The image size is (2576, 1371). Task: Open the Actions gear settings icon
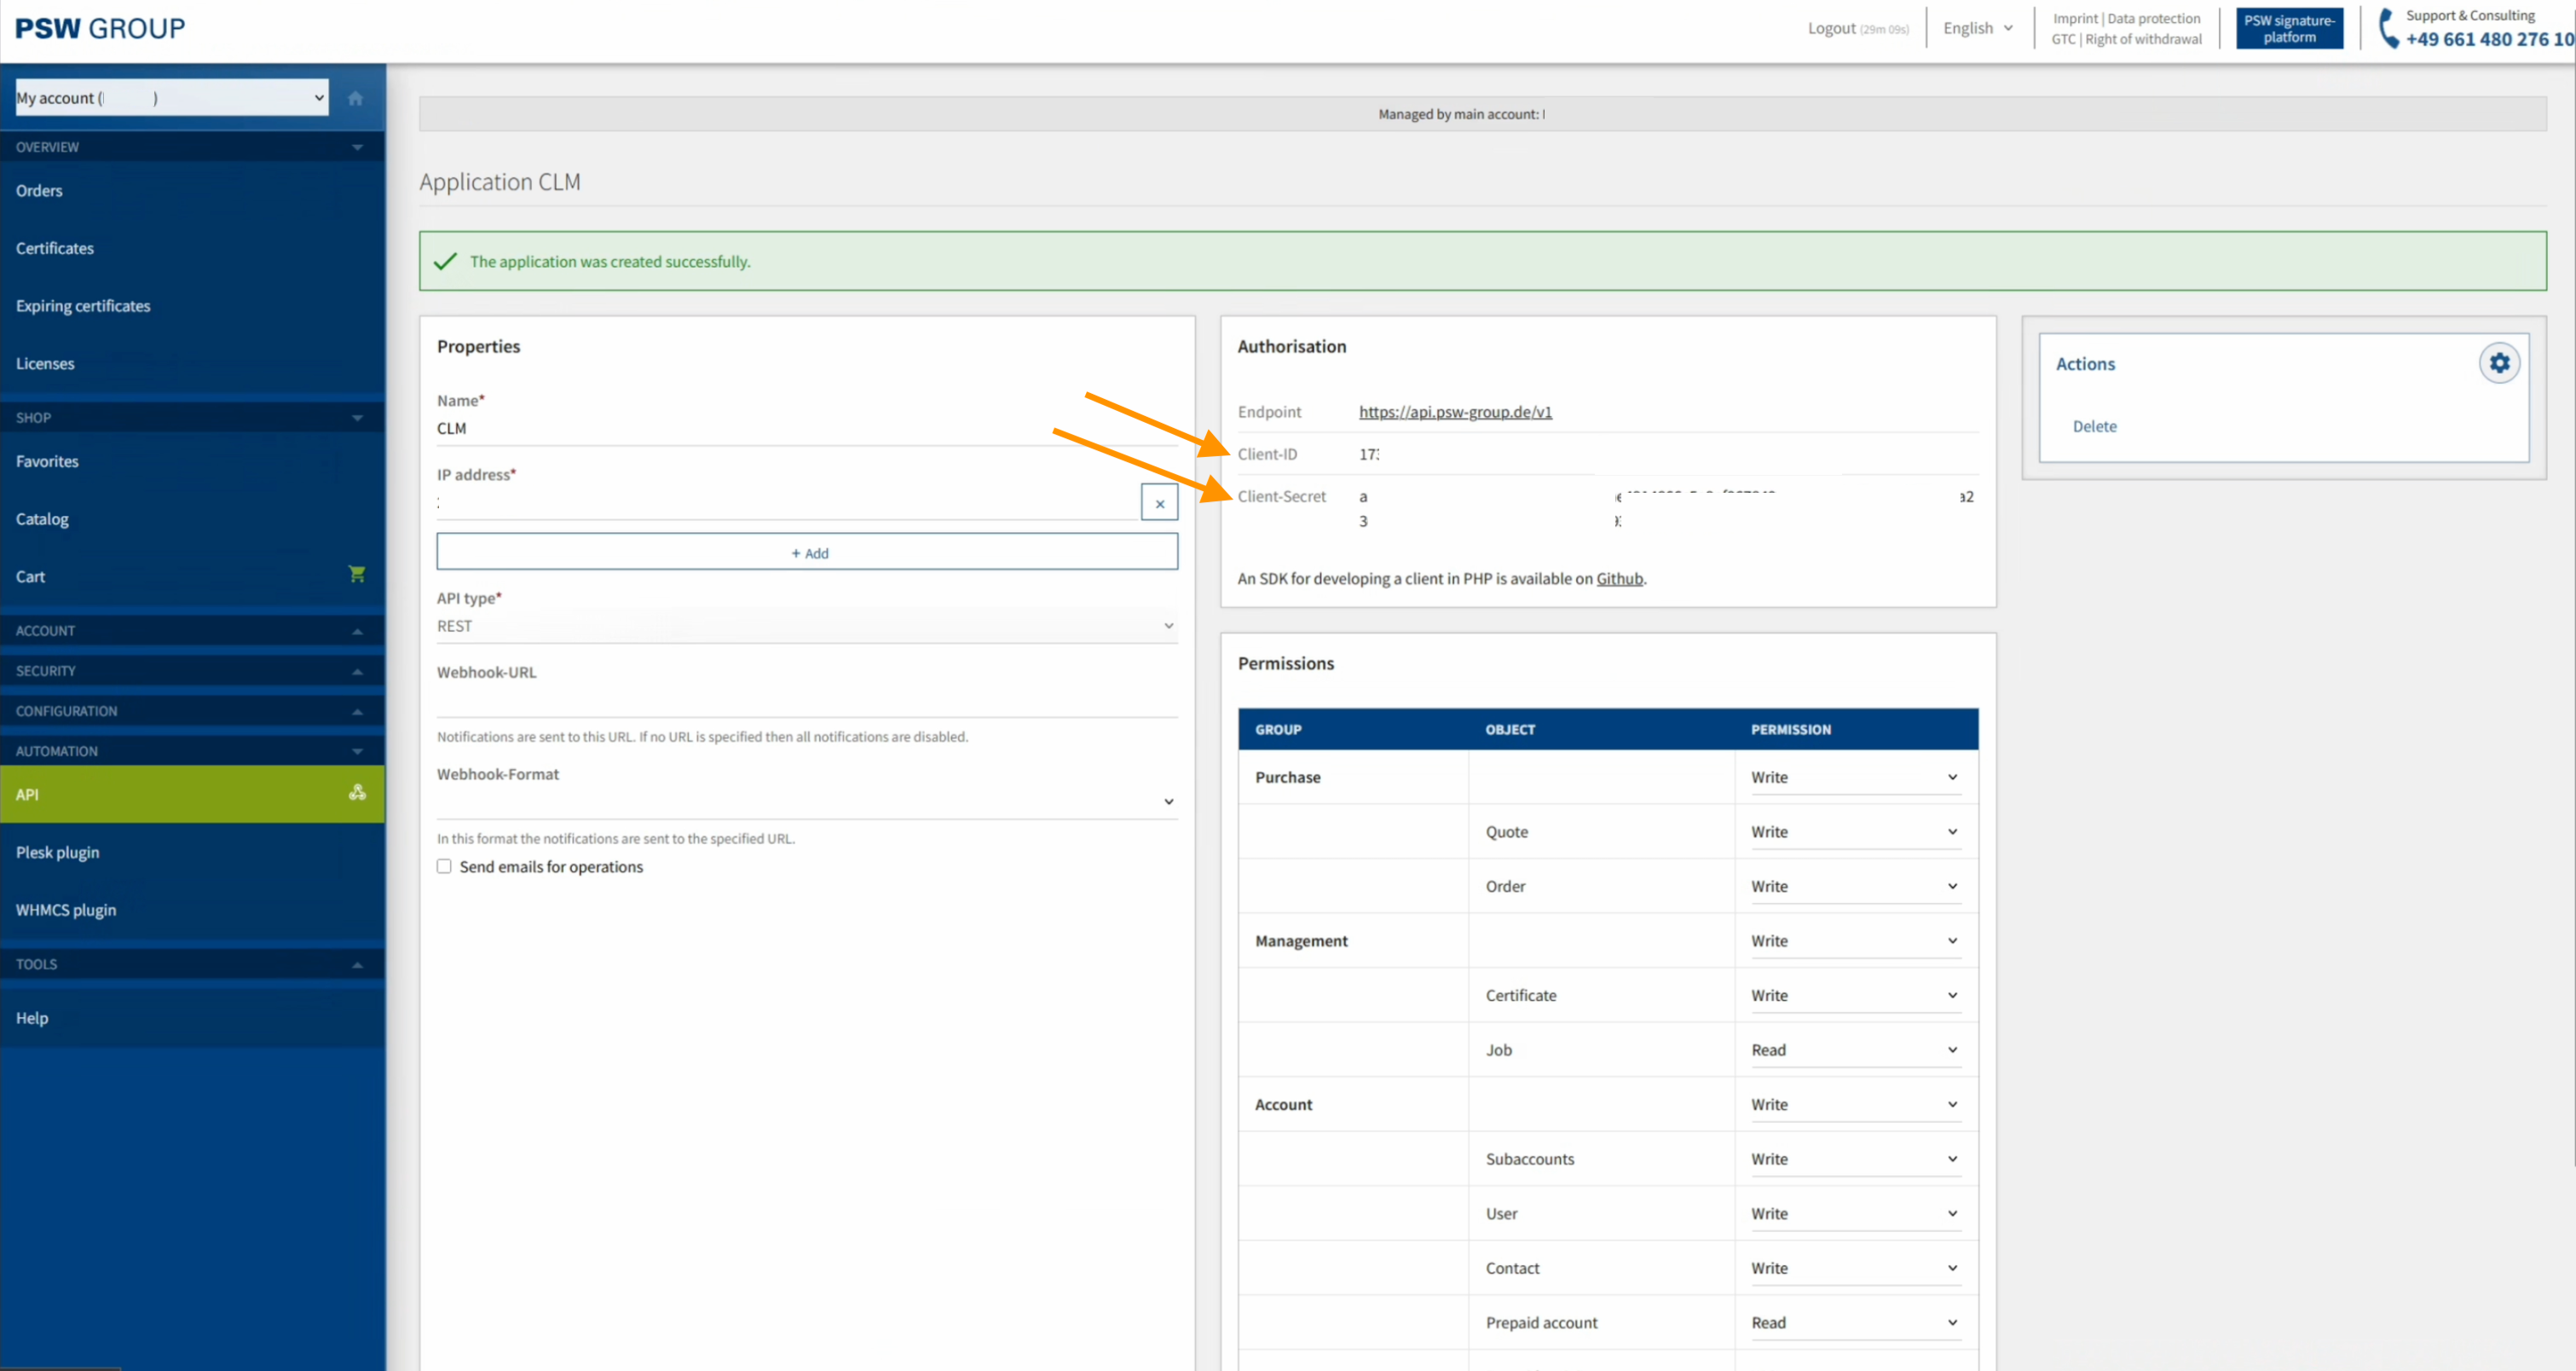(x=2499, y=363)
